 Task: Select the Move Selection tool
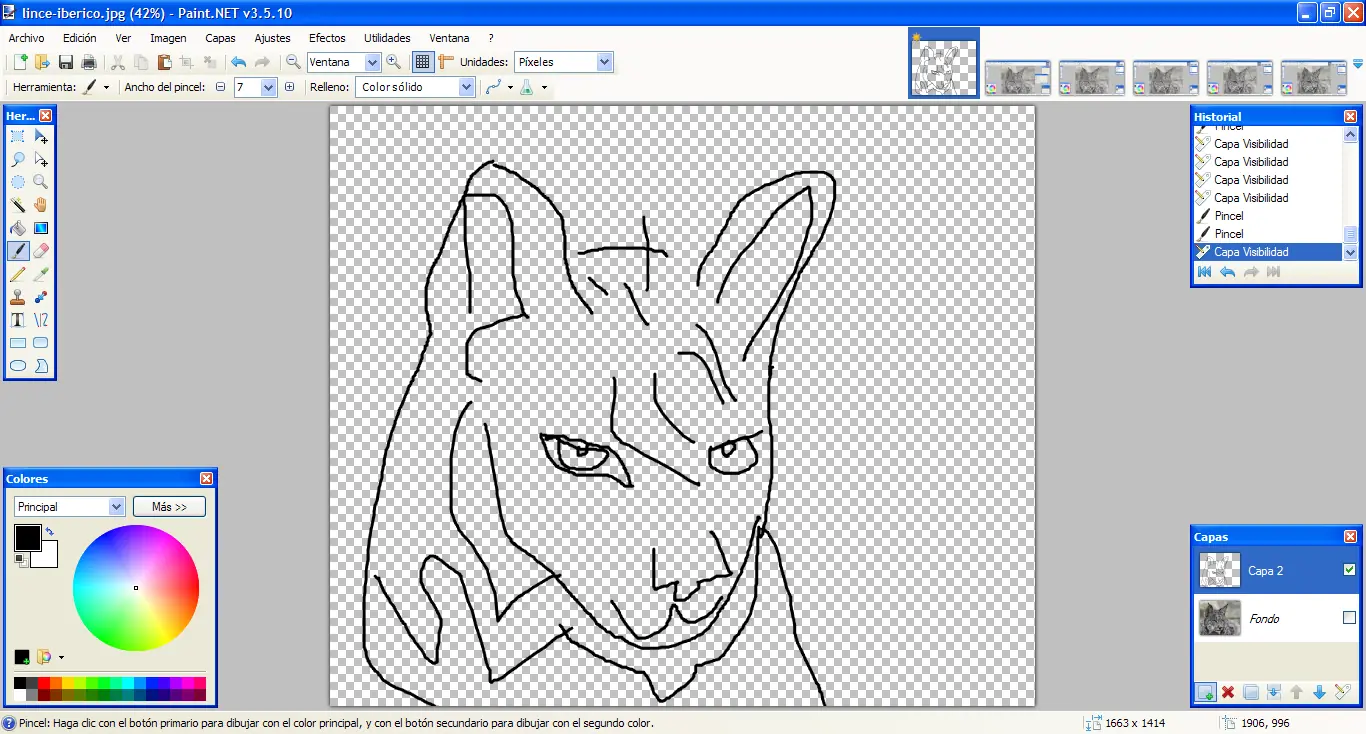(41, 160)
